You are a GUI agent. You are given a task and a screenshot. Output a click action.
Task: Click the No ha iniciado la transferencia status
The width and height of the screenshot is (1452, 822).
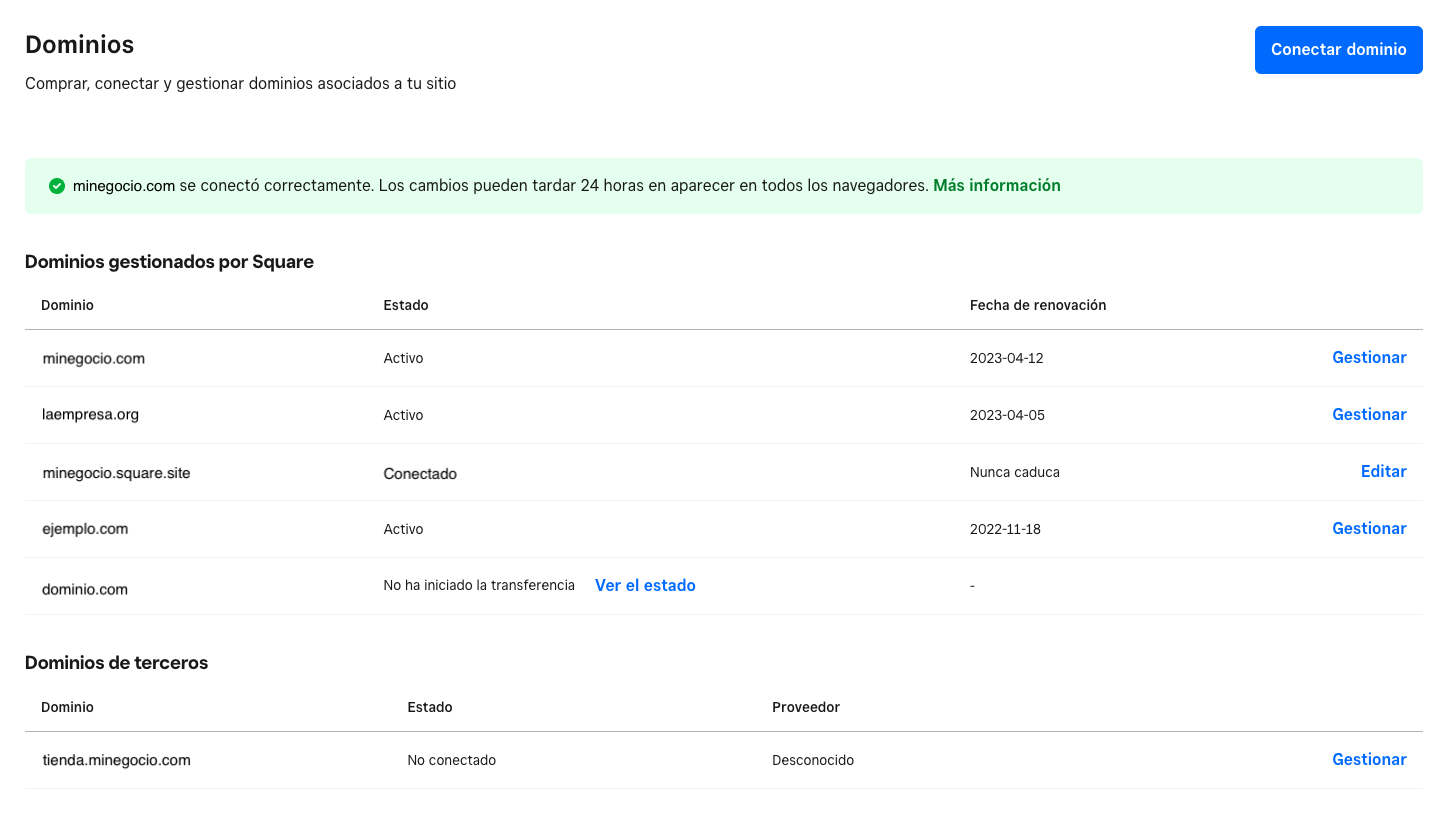(479, 585)
